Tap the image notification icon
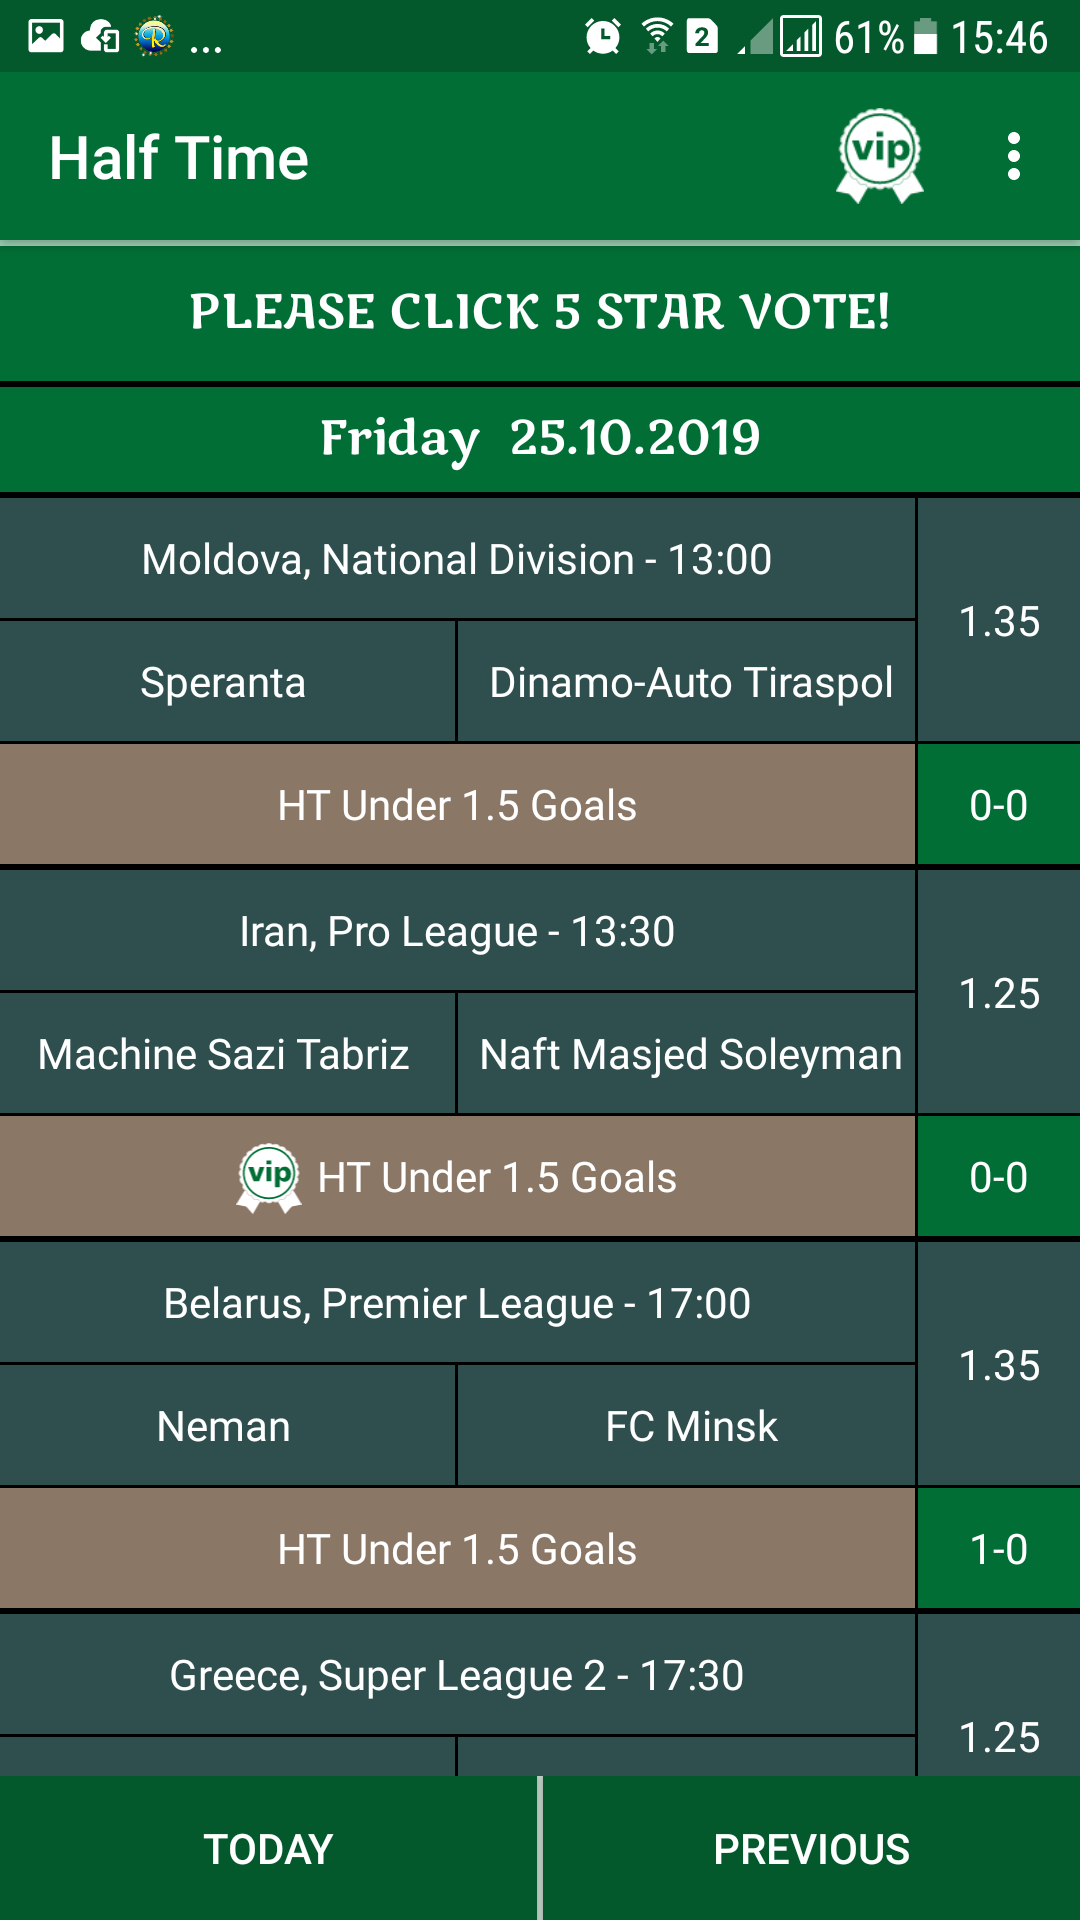Screen dimensions: 1080x1920 click(46, 36)
